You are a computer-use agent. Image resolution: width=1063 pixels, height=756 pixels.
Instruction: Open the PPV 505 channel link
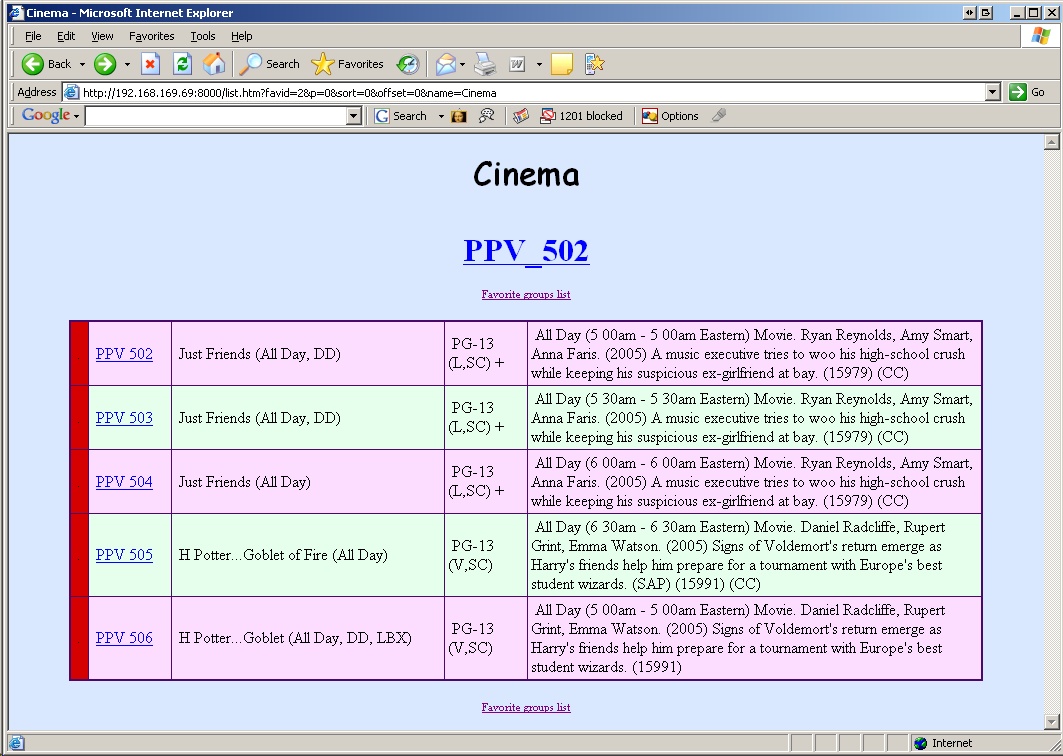[124, 555]
